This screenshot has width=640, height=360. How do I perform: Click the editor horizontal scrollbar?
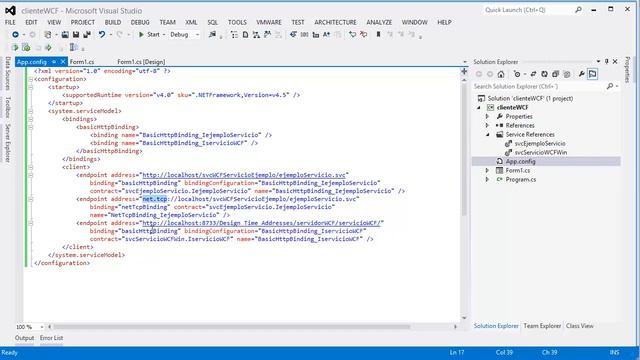click(x=232, y=327)
